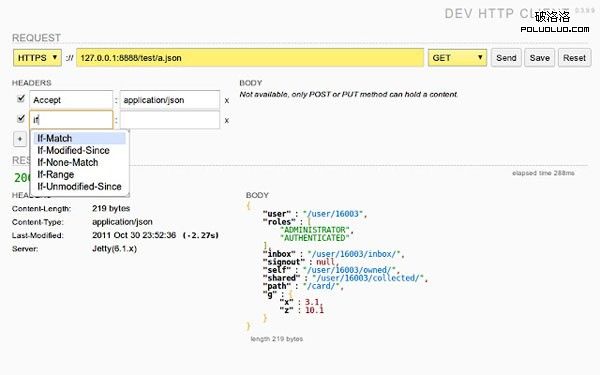Remove the Accept header with x

pos(227,101)
